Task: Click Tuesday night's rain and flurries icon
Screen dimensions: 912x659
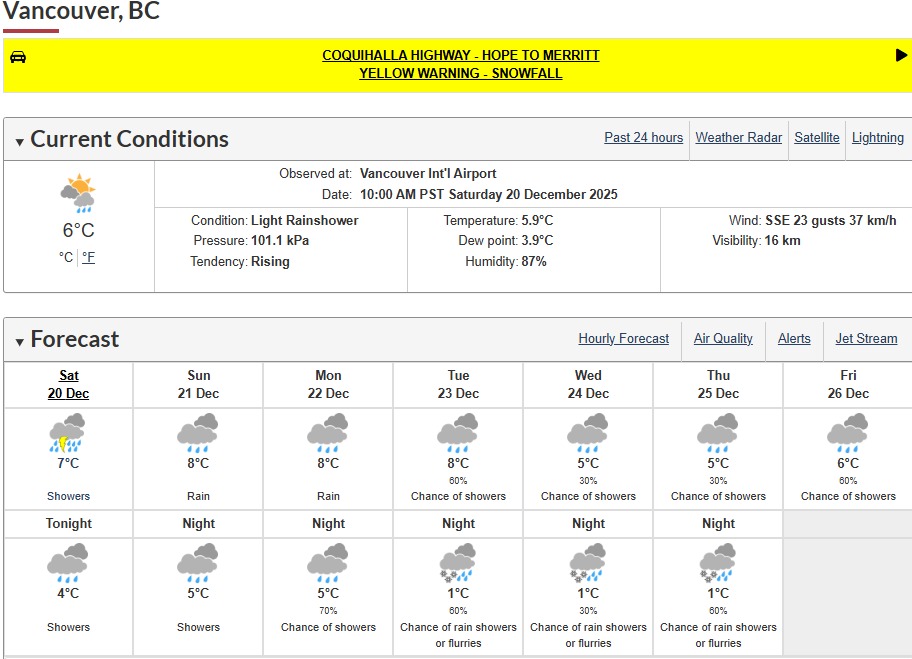Action: (x=458, y=563)
